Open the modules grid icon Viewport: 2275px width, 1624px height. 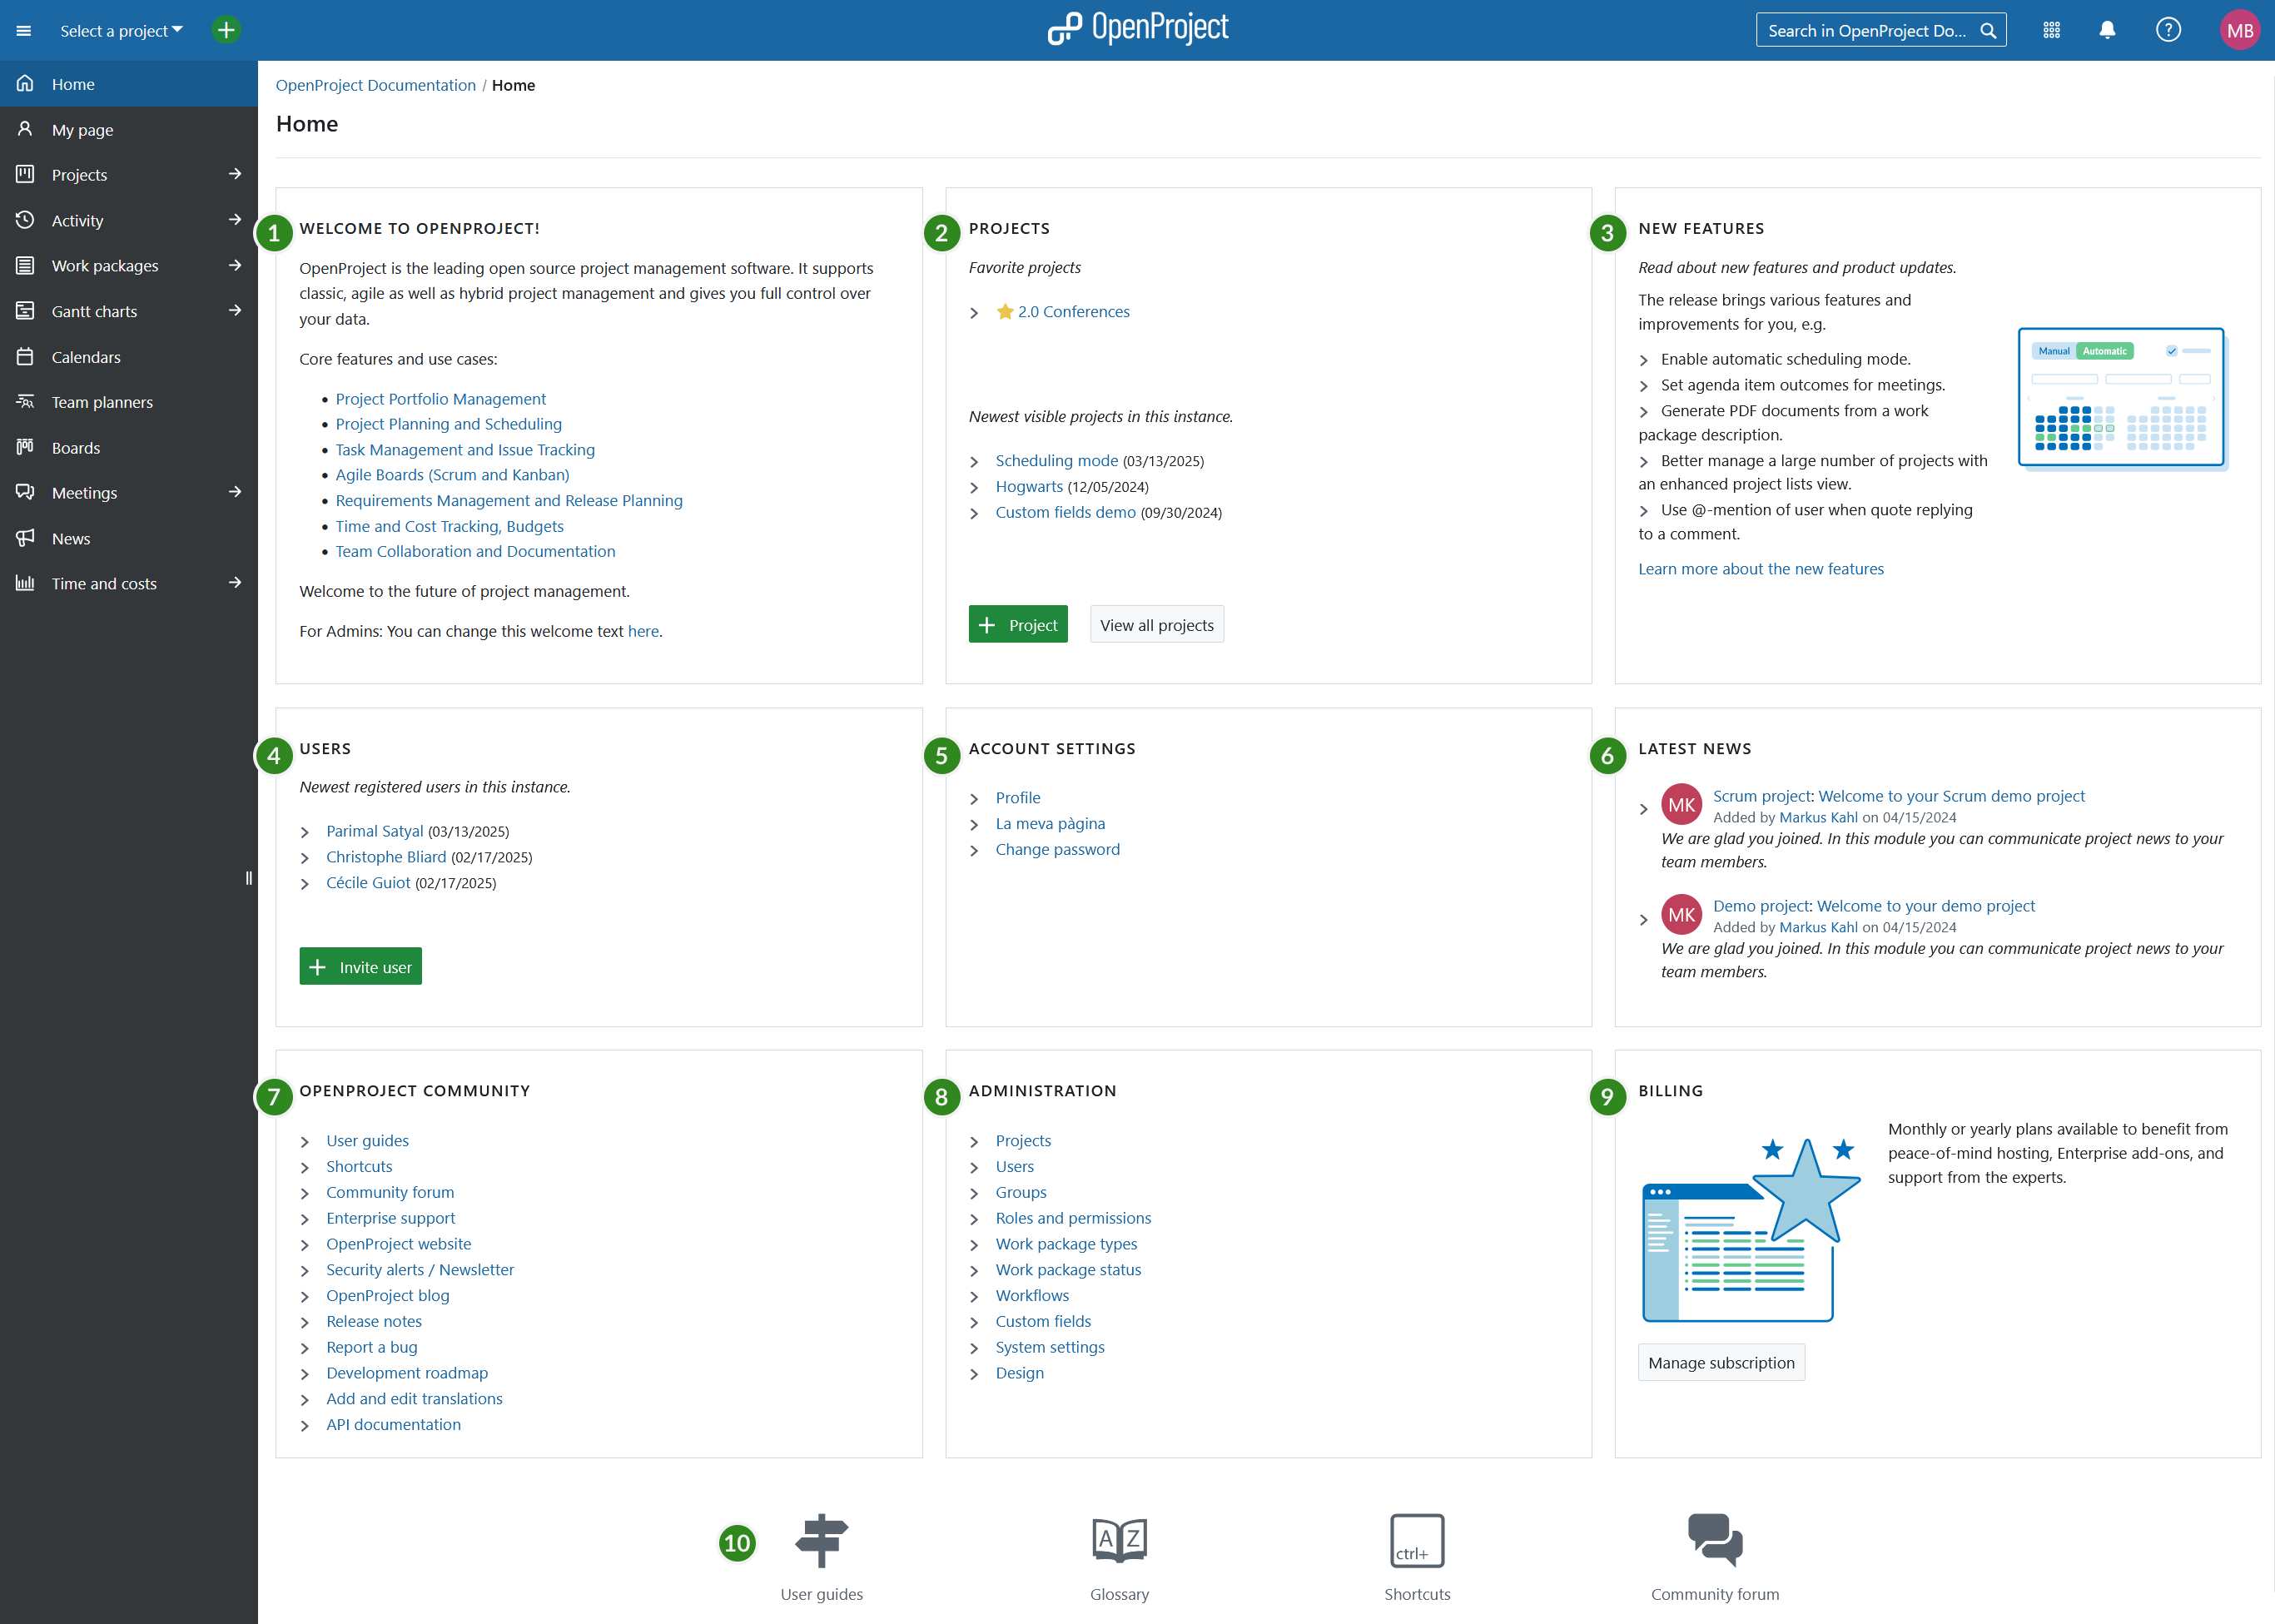pyautogui.click(x=2051, y=30)
